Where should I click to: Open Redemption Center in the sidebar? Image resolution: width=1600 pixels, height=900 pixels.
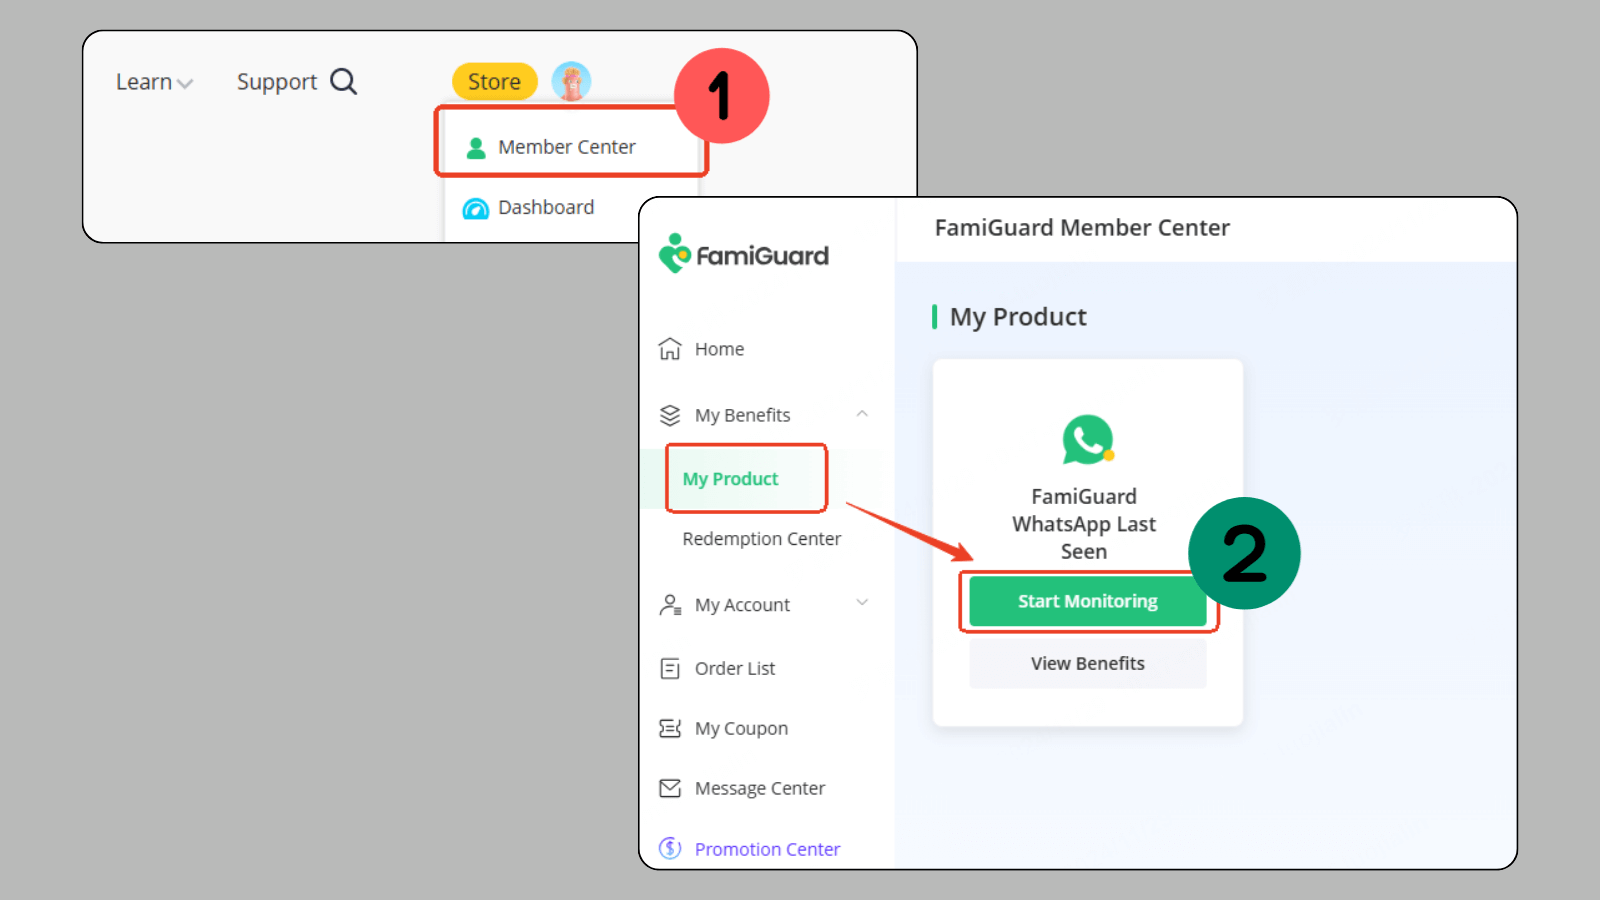pyautogui.click(x=762, y=539)
